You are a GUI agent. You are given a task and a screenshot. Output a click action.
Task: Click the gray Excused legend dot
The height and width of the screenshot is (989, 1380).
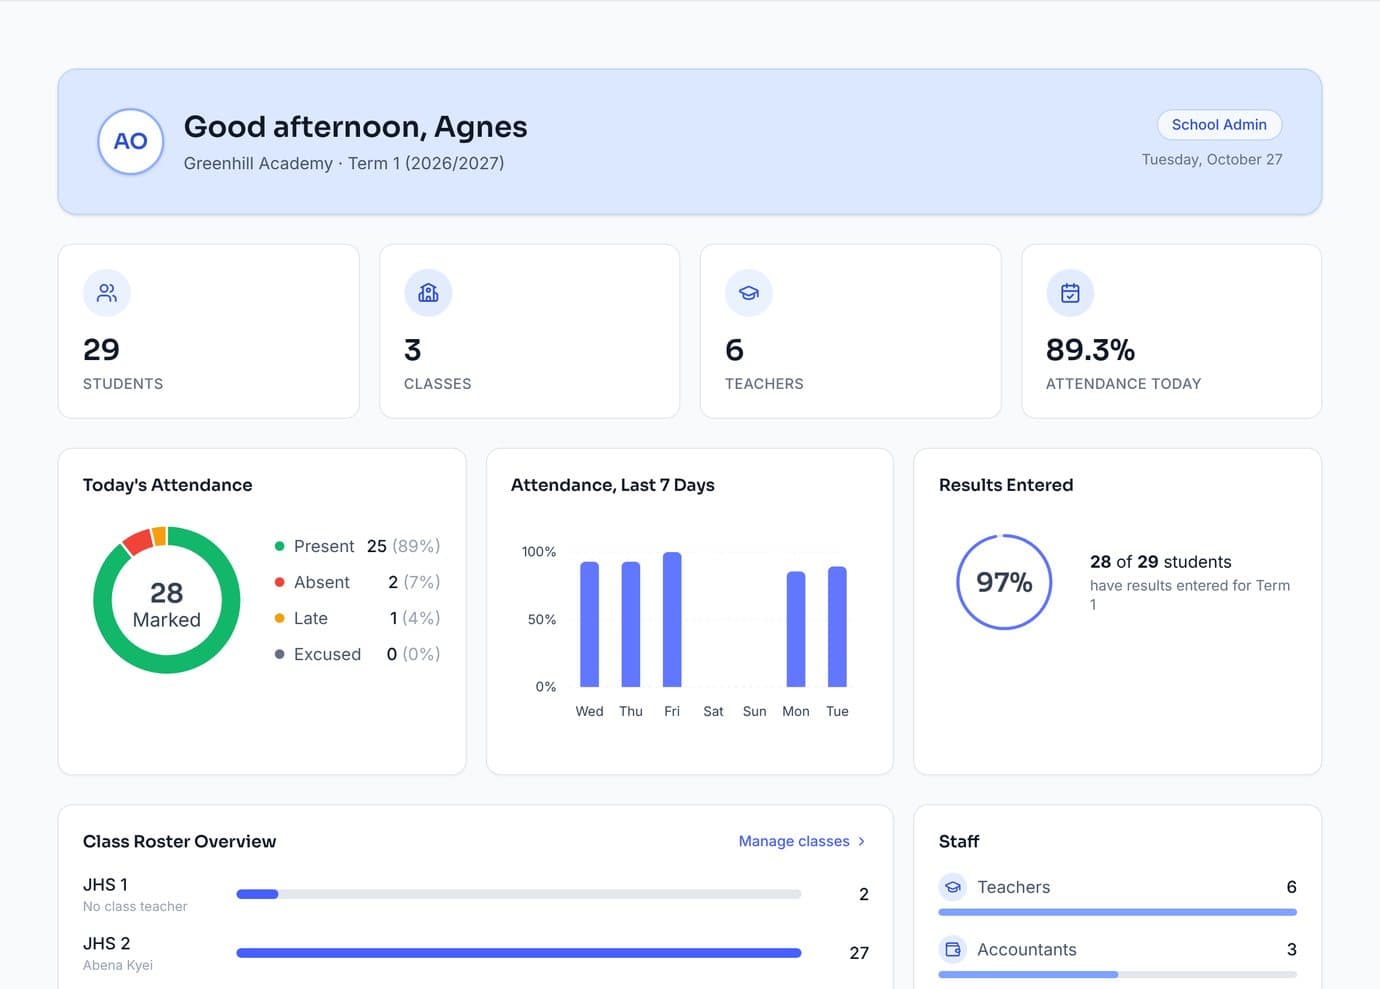coord(280,654)
